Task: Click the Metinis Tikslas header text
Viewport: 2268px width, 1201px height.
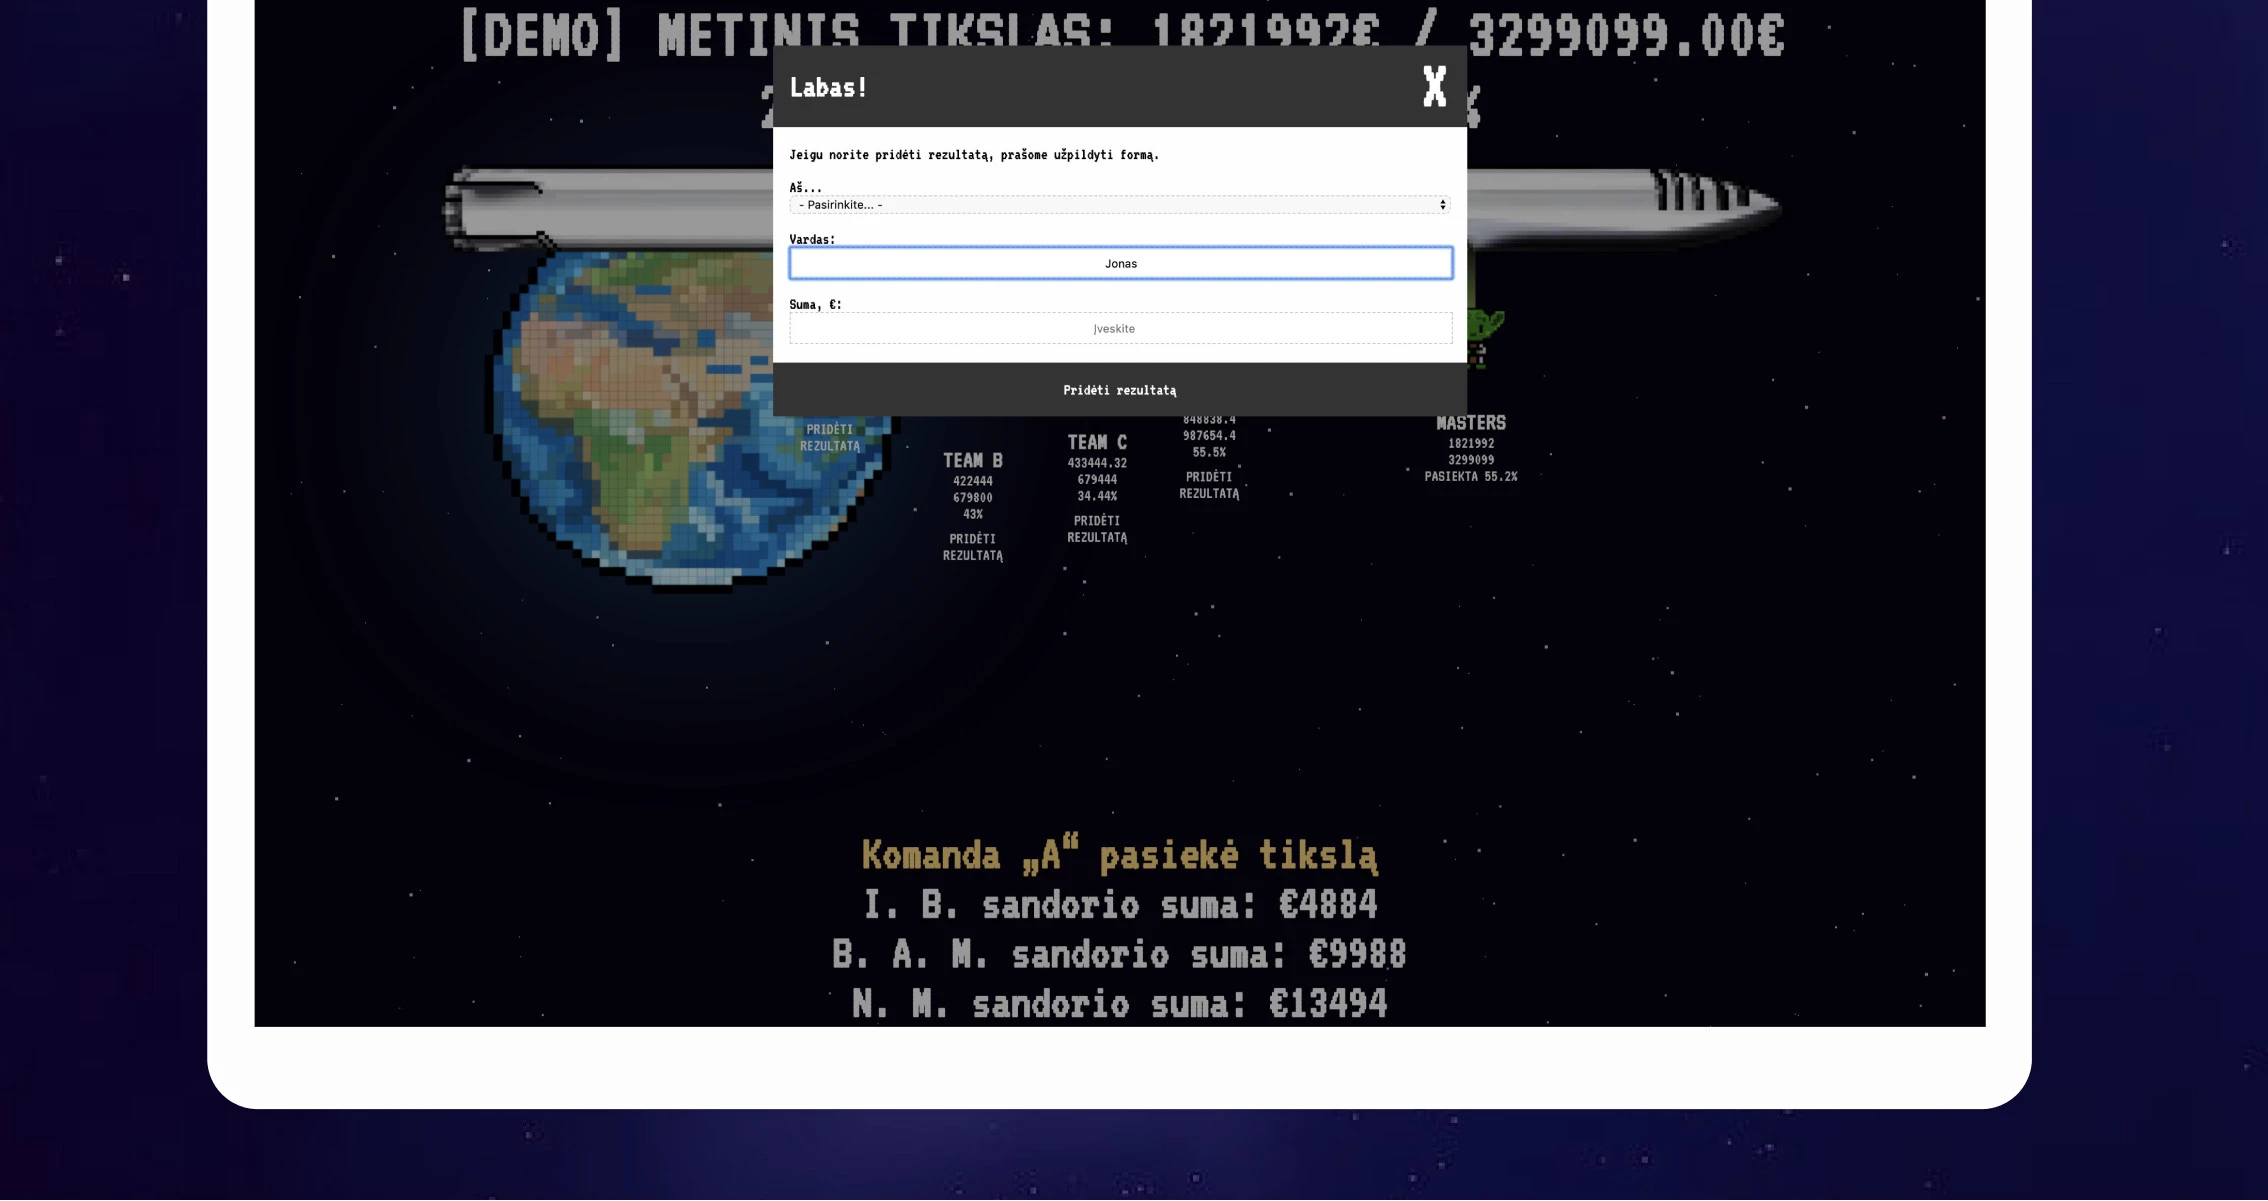Action: (1122, 33)
